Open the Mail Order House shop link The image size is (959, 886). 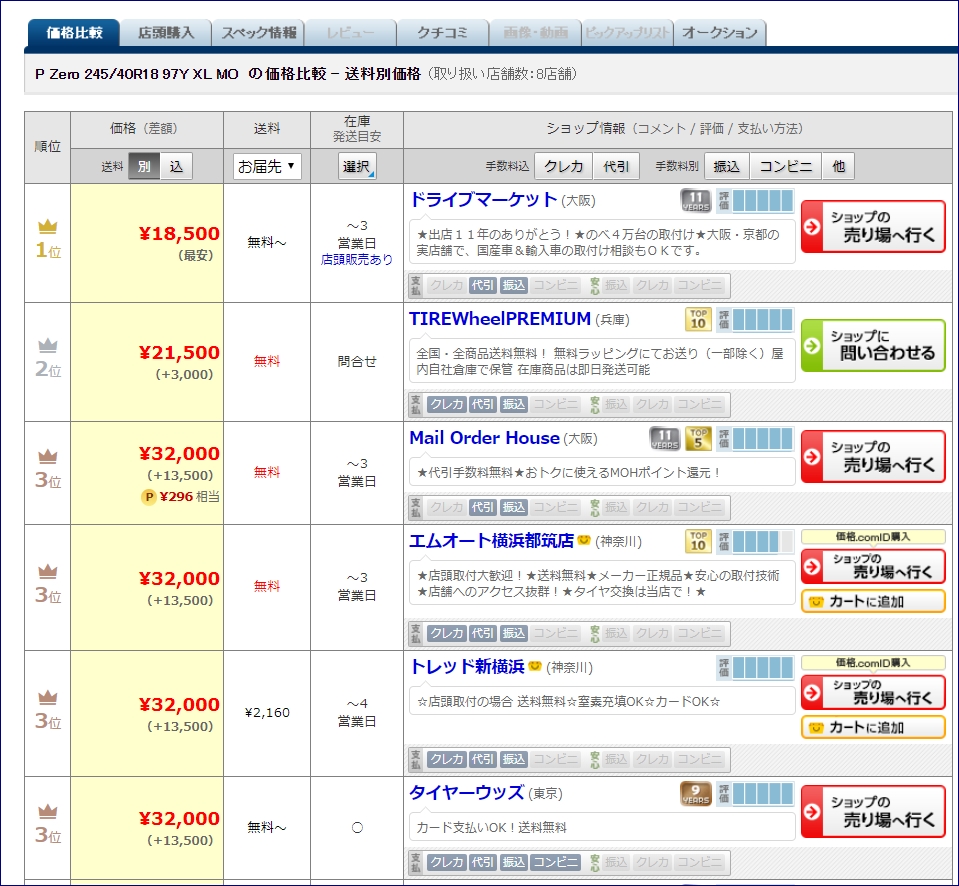484,438
